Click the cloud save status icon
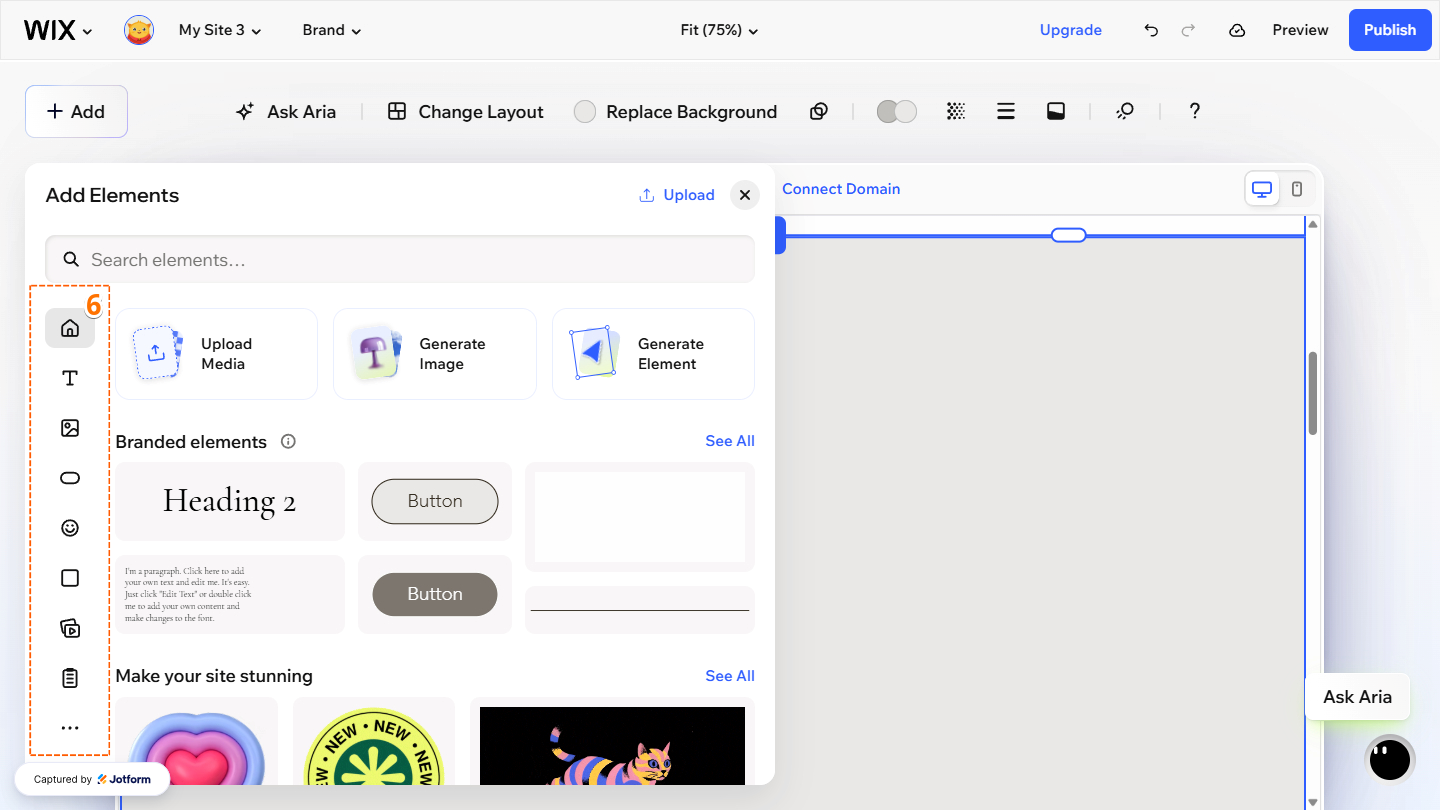 1237,30
